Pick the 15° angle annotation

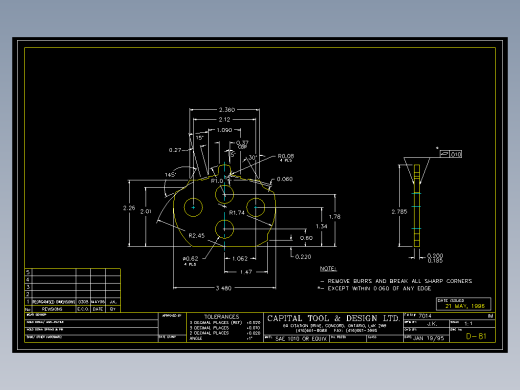point(199,138)
